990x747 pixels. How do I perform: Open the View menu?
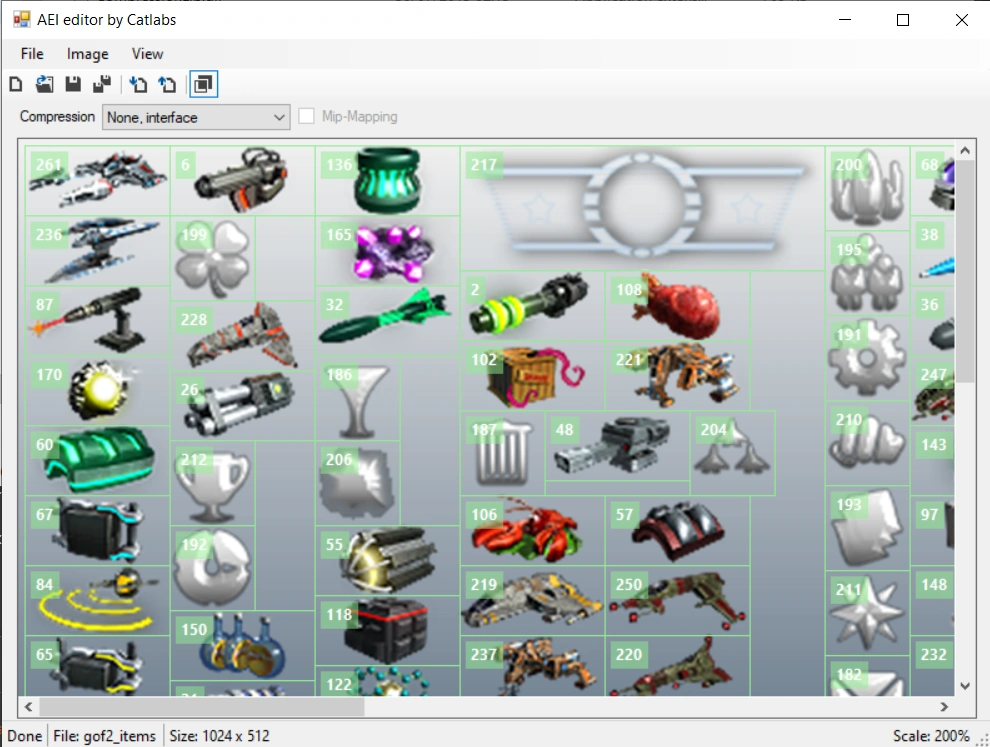(147, 54)
